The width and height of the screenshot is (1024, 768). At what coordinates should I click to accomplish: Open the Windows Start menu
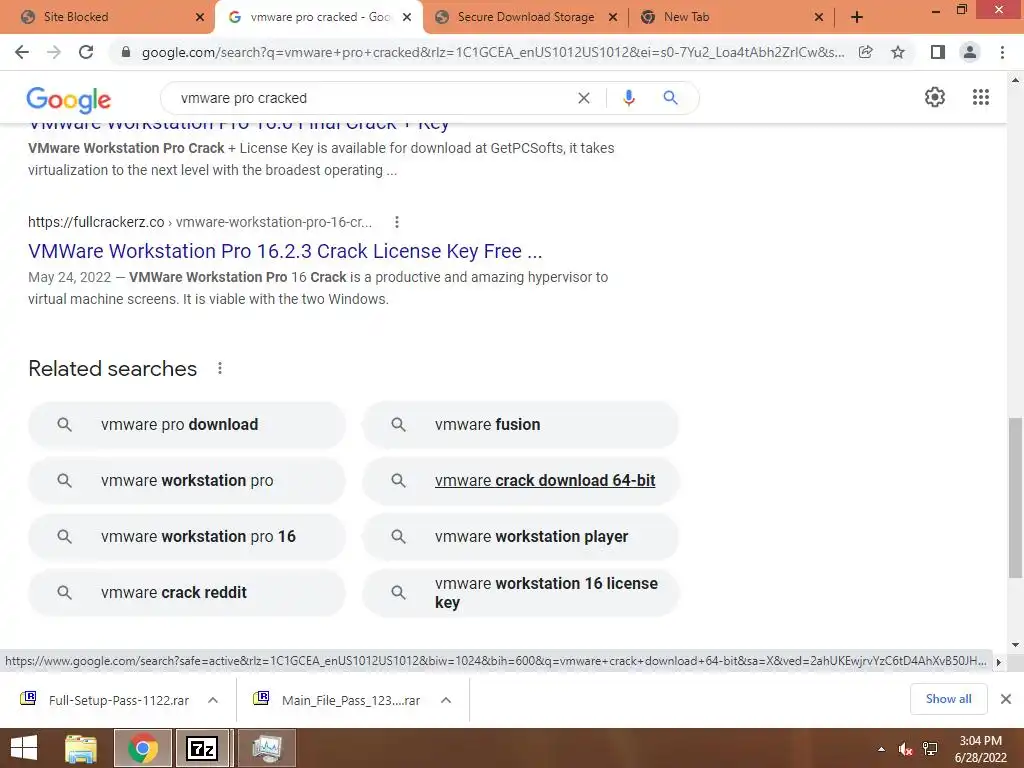(24, 748)
